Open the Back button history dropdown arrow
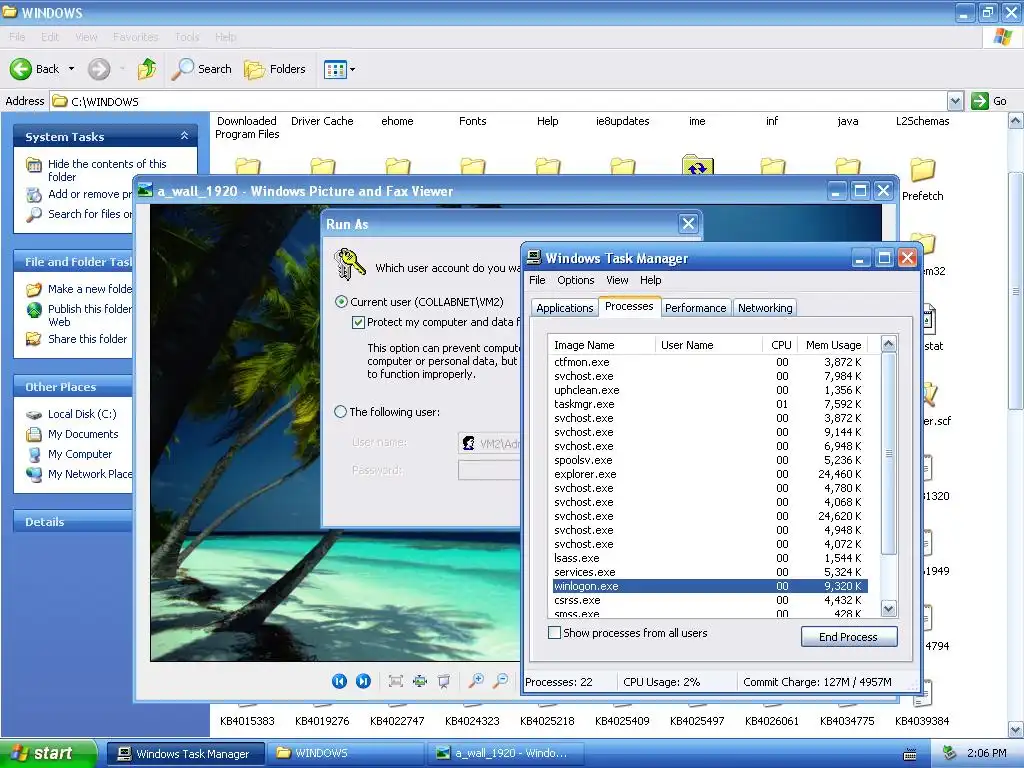 [x=72, y=69]
